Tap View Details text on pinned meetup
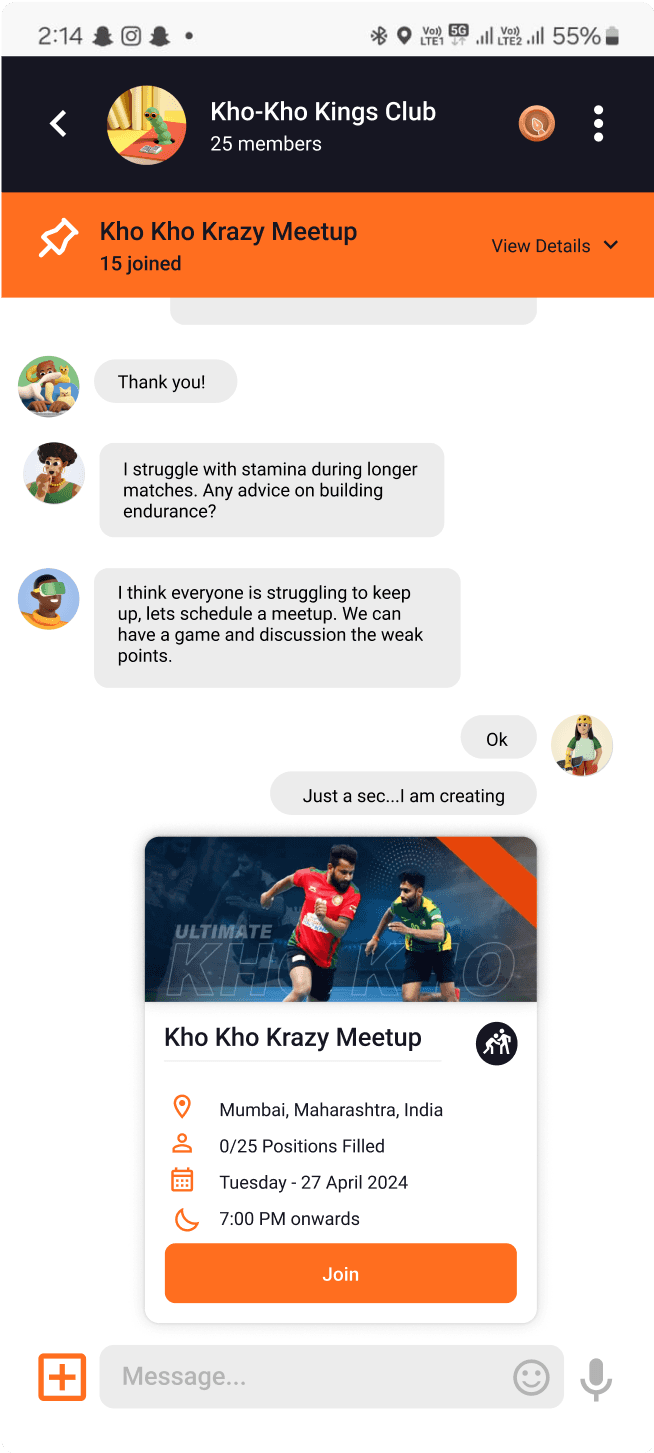 [x=541, y=246]
